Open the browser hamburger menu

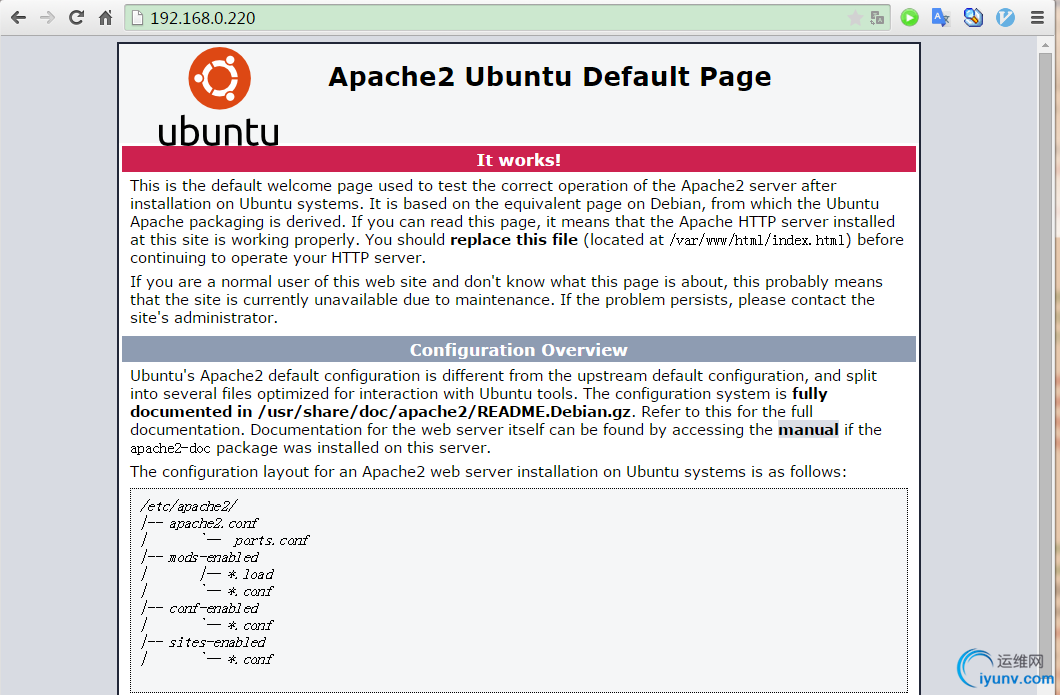[x=1038, y=18]
